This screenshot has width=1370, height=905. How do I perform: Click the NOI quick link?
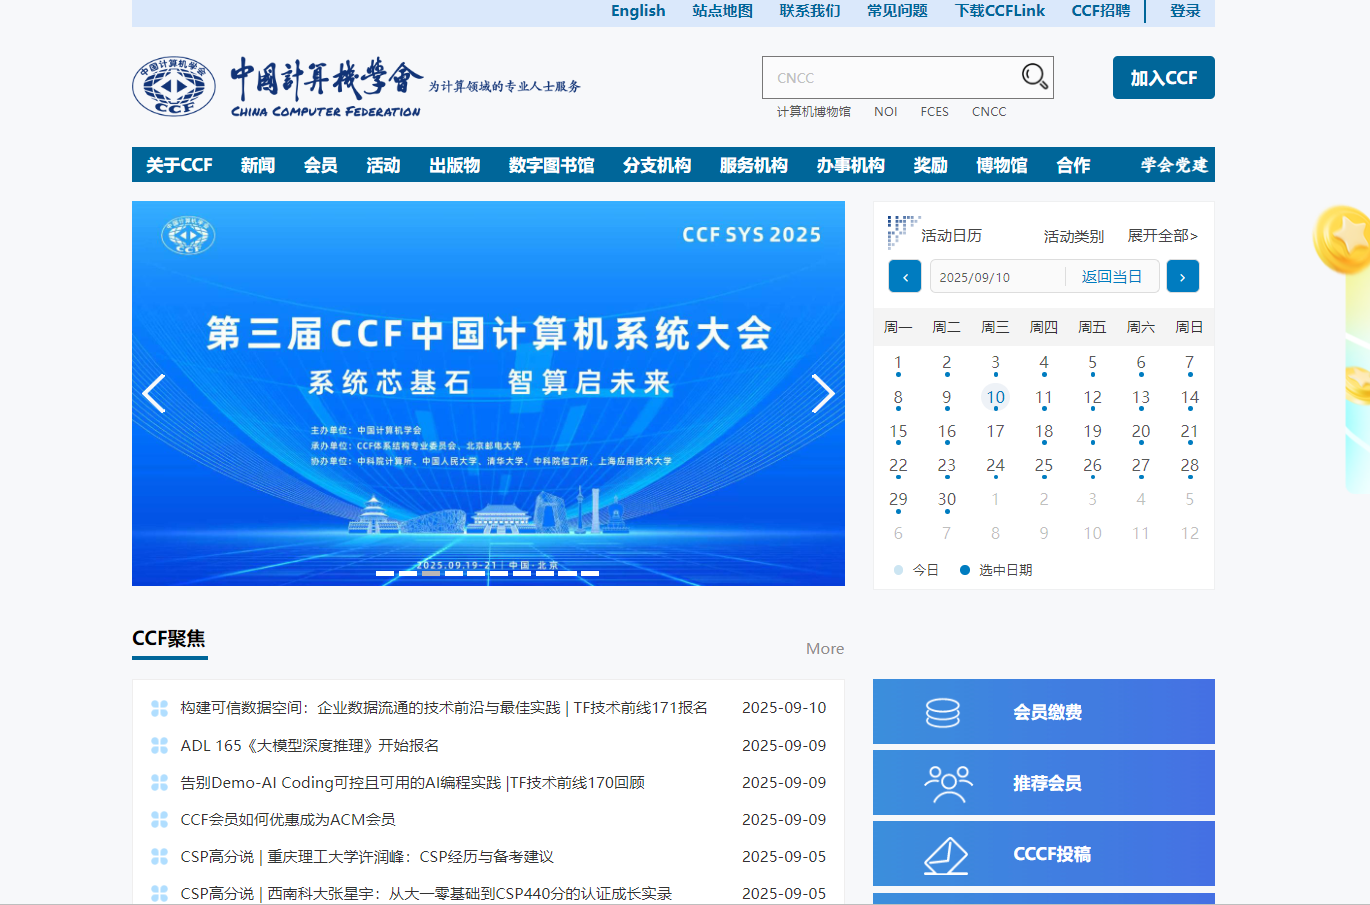[886, 112]
